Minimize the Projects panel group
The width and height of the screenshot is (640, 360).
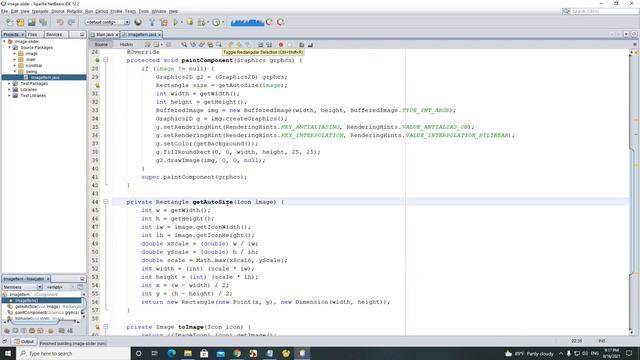pyautogui.click(x=82, y=35)
